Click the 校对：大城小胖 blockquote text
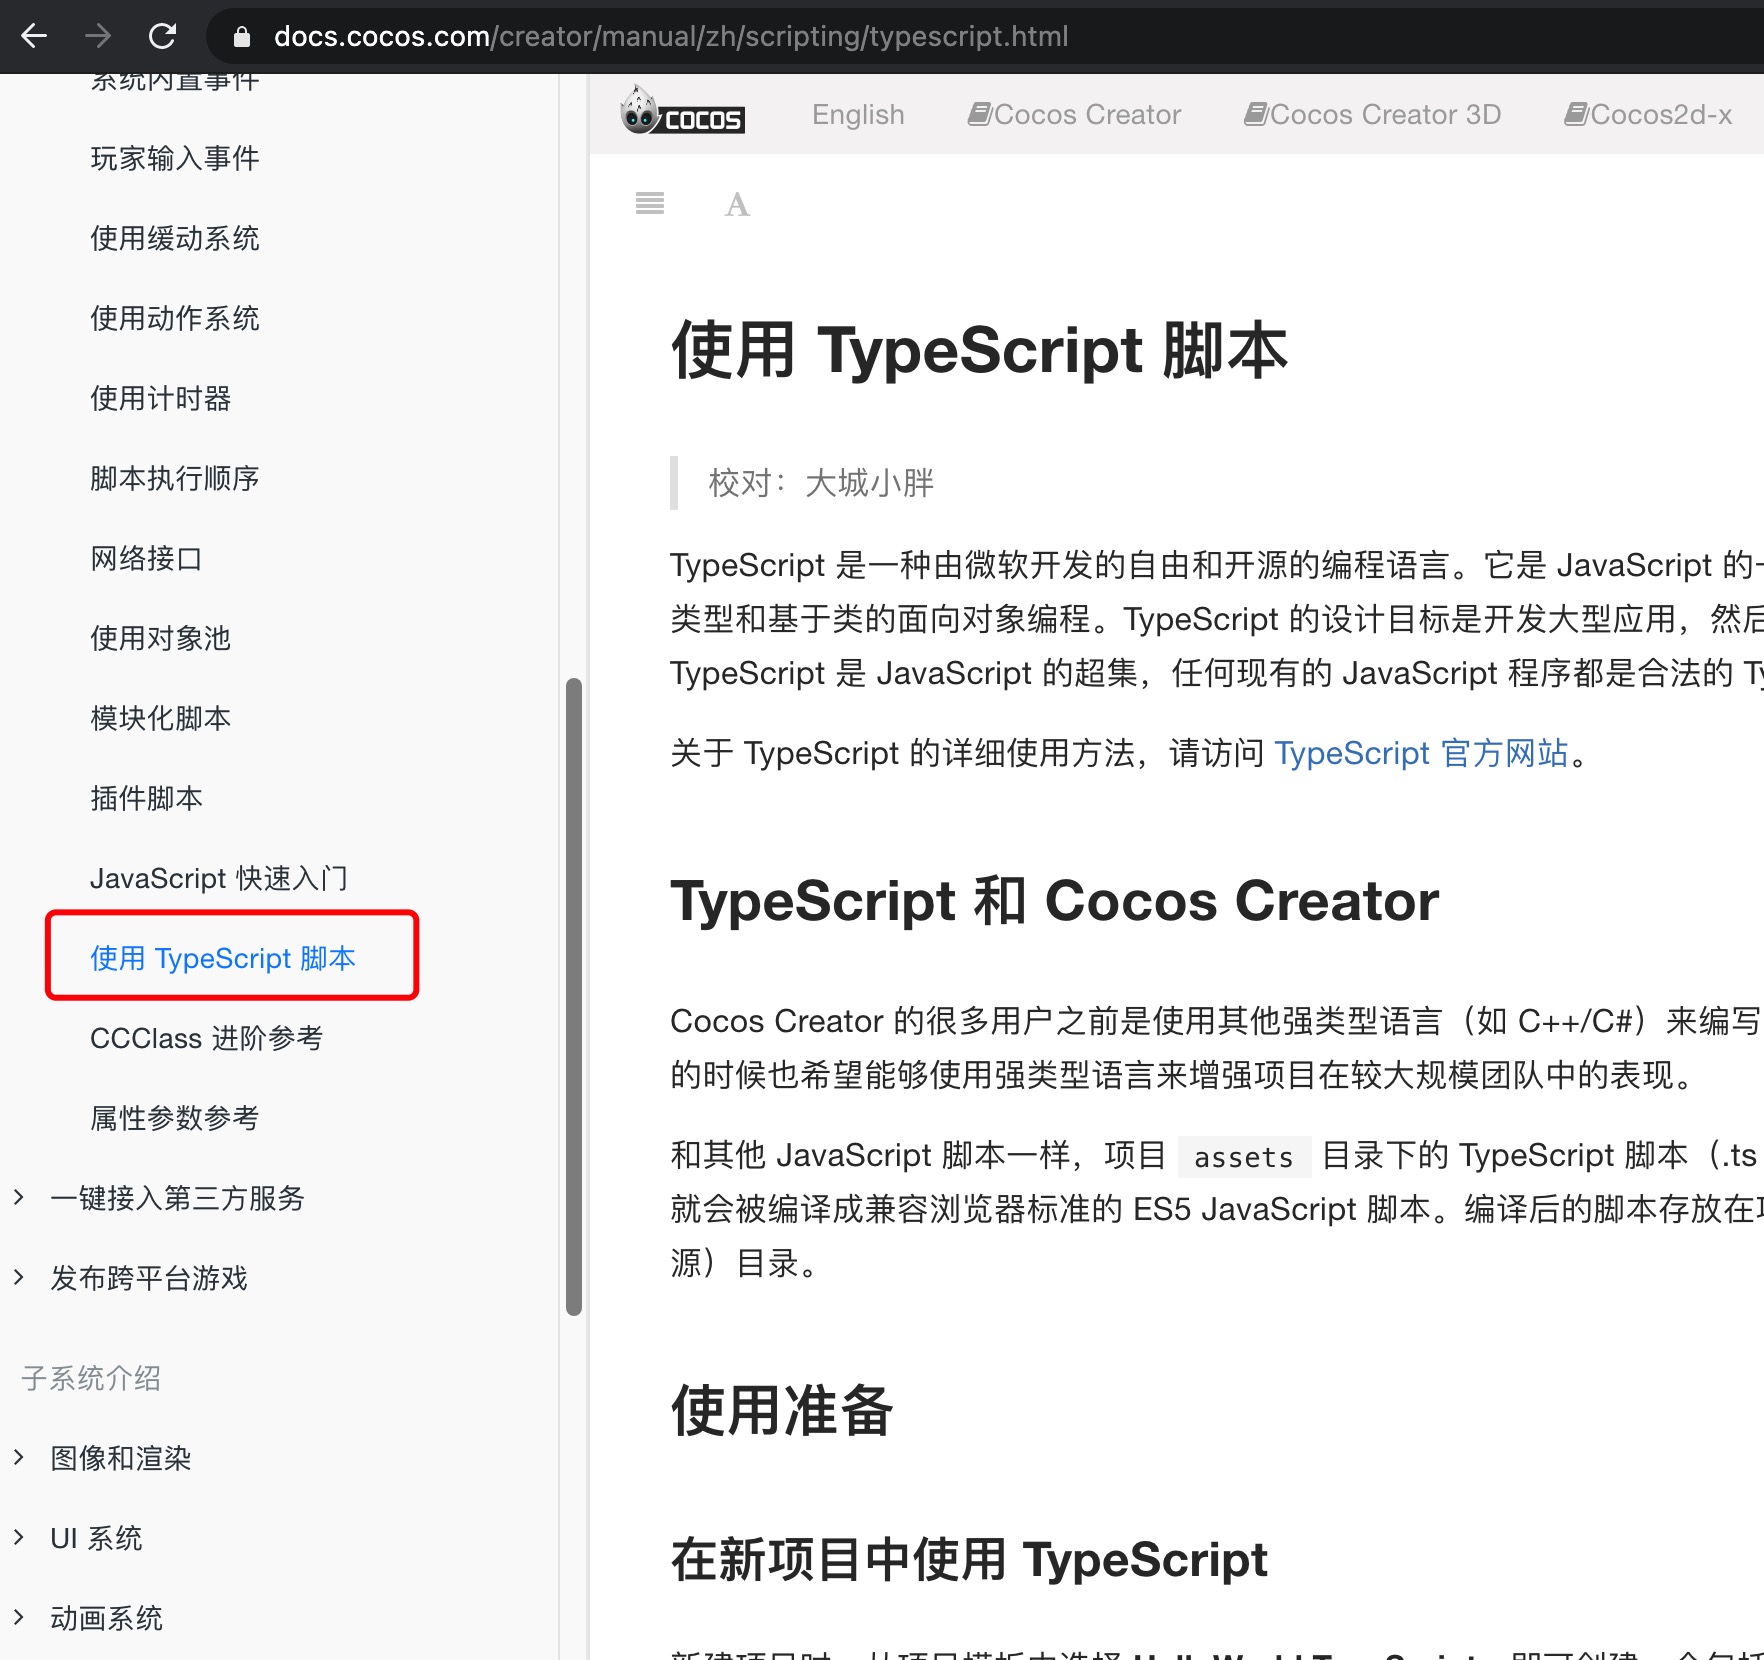 (x=821, y=483)
